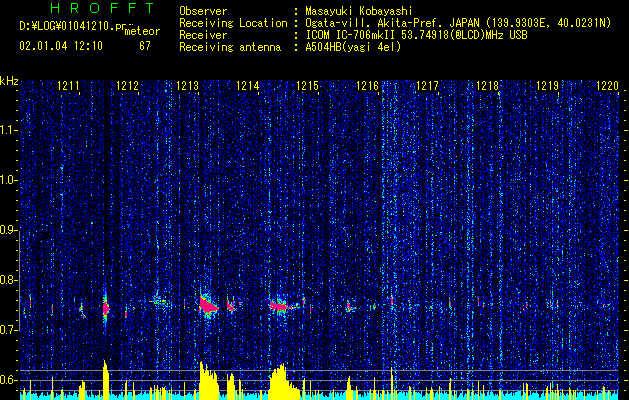
Task: Click the 1211 time marker
Action: pos(68,85)
